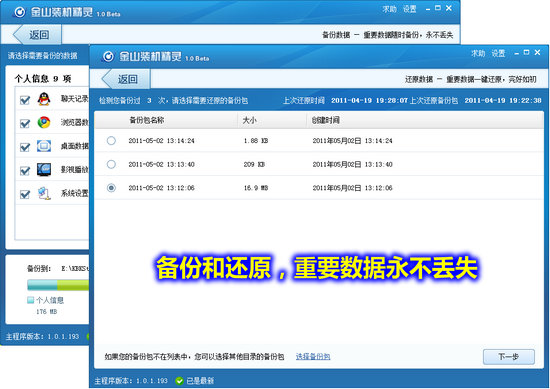The width and height of the screenshot is (550, 389).
Task: Click green up-to-date check icon
Action: coord(179,381)
